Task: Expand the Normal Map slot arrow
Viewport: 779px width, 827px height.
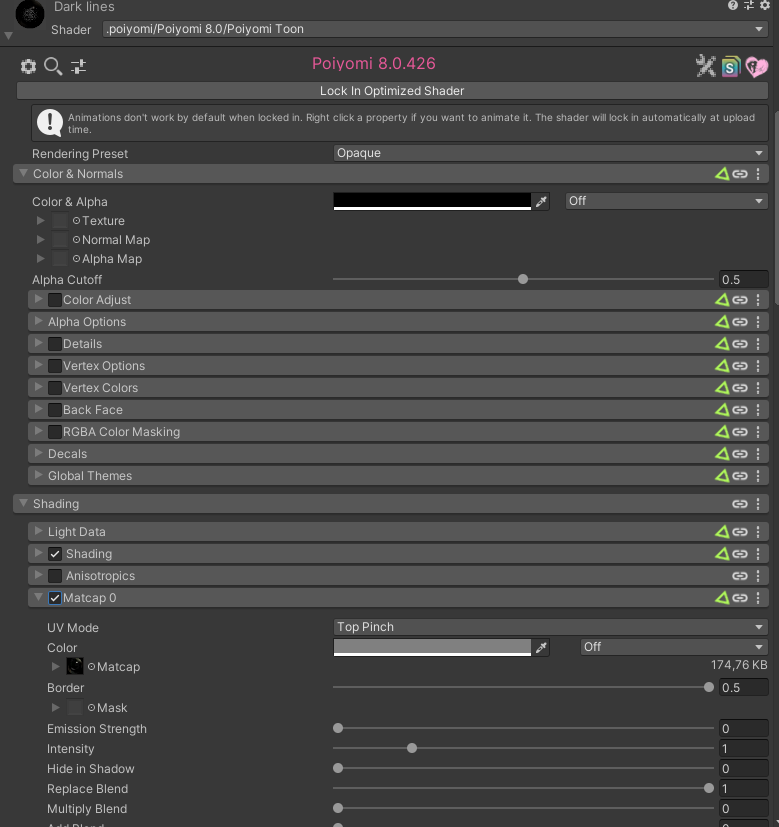Action: click(41, 239)
